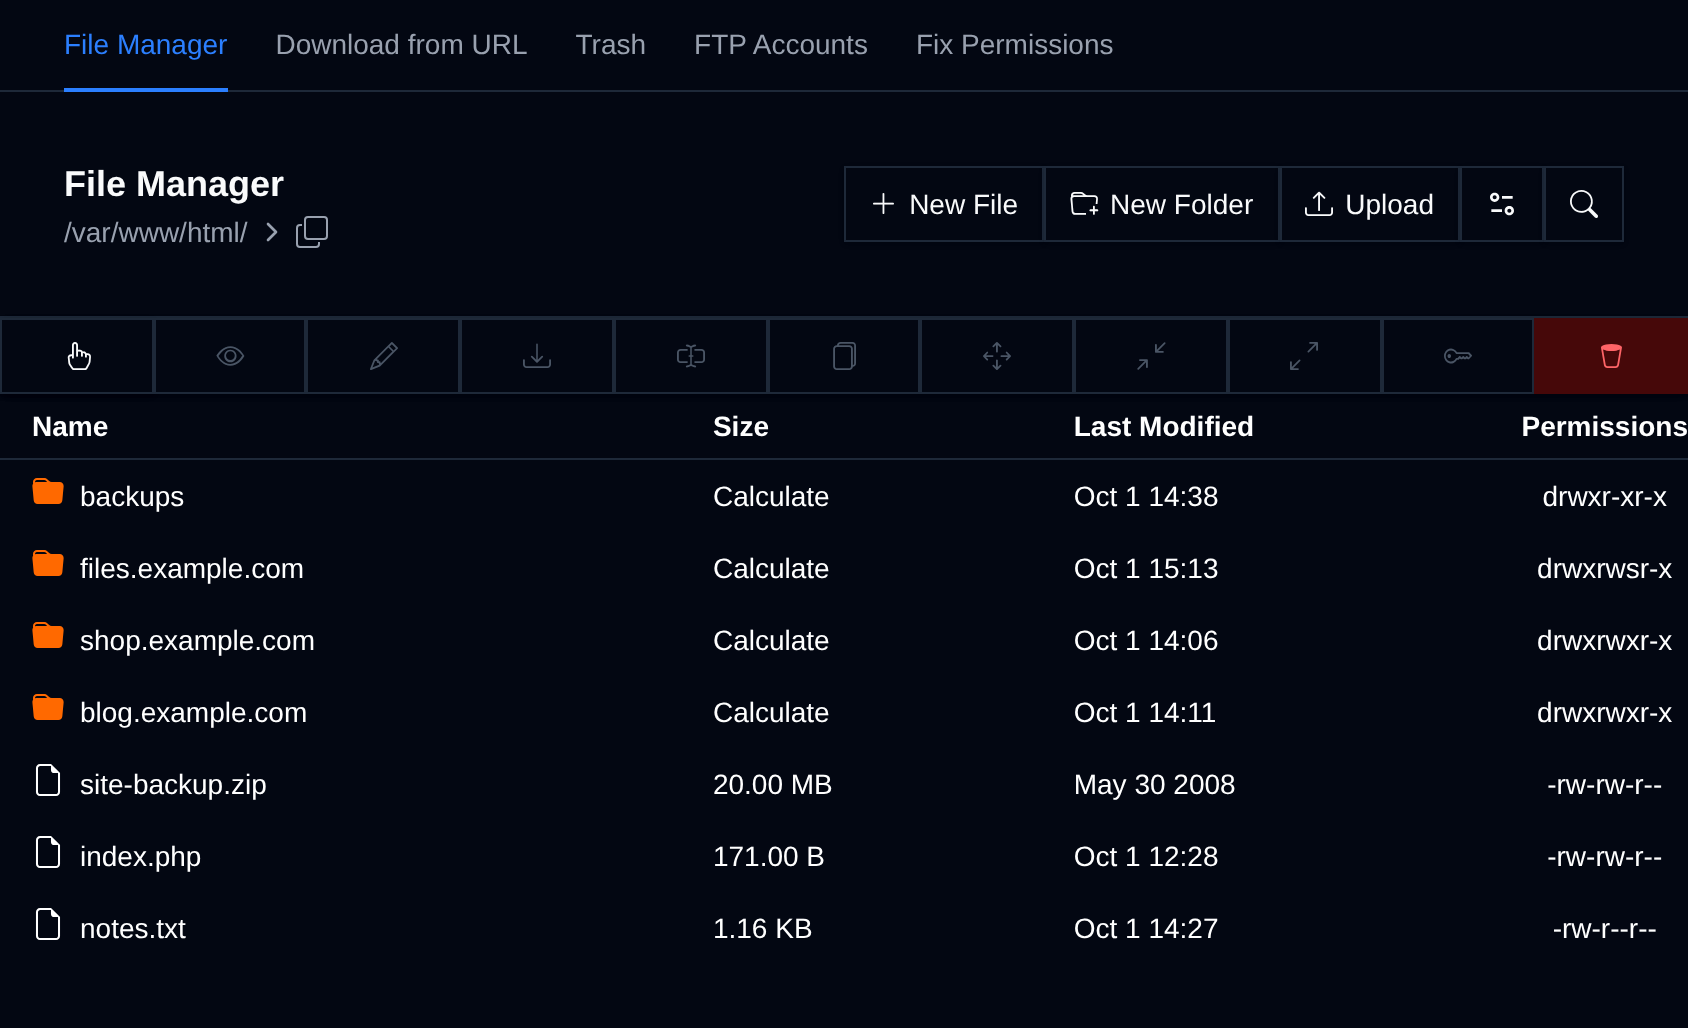
Task: Open the Download from URL tab
Action: 401,45
